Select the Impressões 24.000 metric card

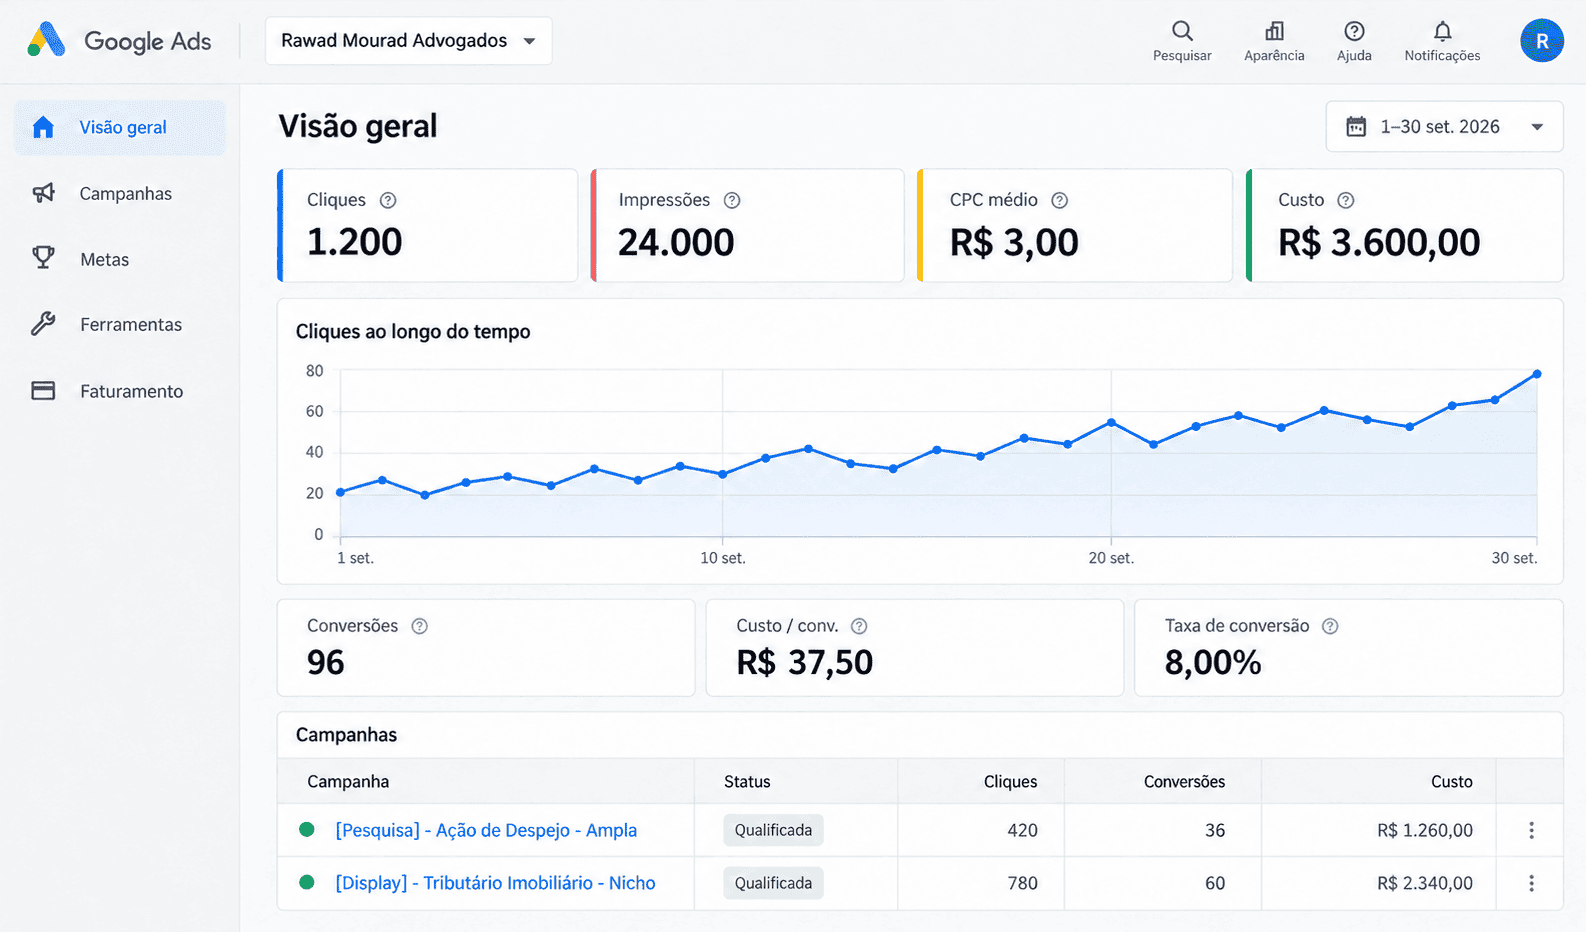747,225
